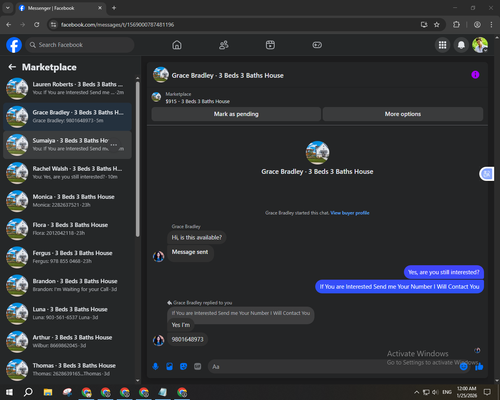
Task: Open the Monica conversation
Action: tap(67, 201)
